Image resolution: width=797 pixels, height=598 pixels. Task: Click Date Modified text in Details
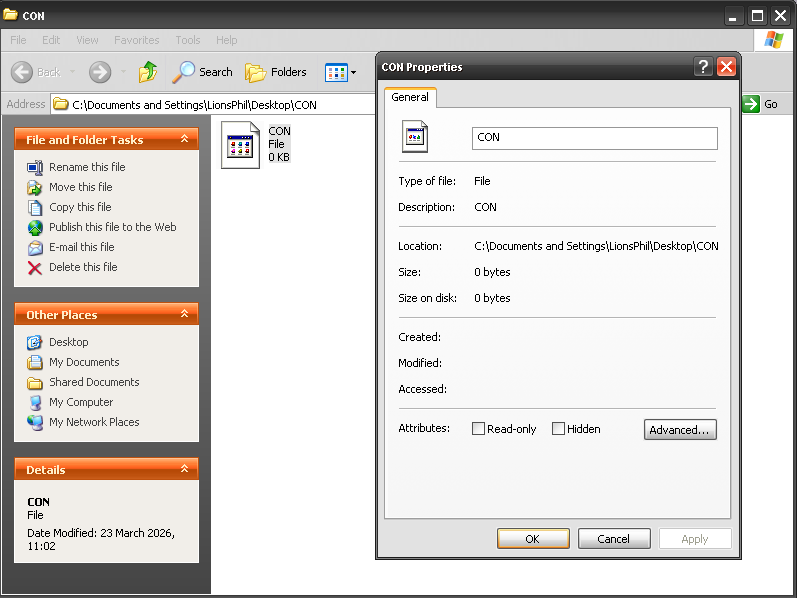pos(101,540)
